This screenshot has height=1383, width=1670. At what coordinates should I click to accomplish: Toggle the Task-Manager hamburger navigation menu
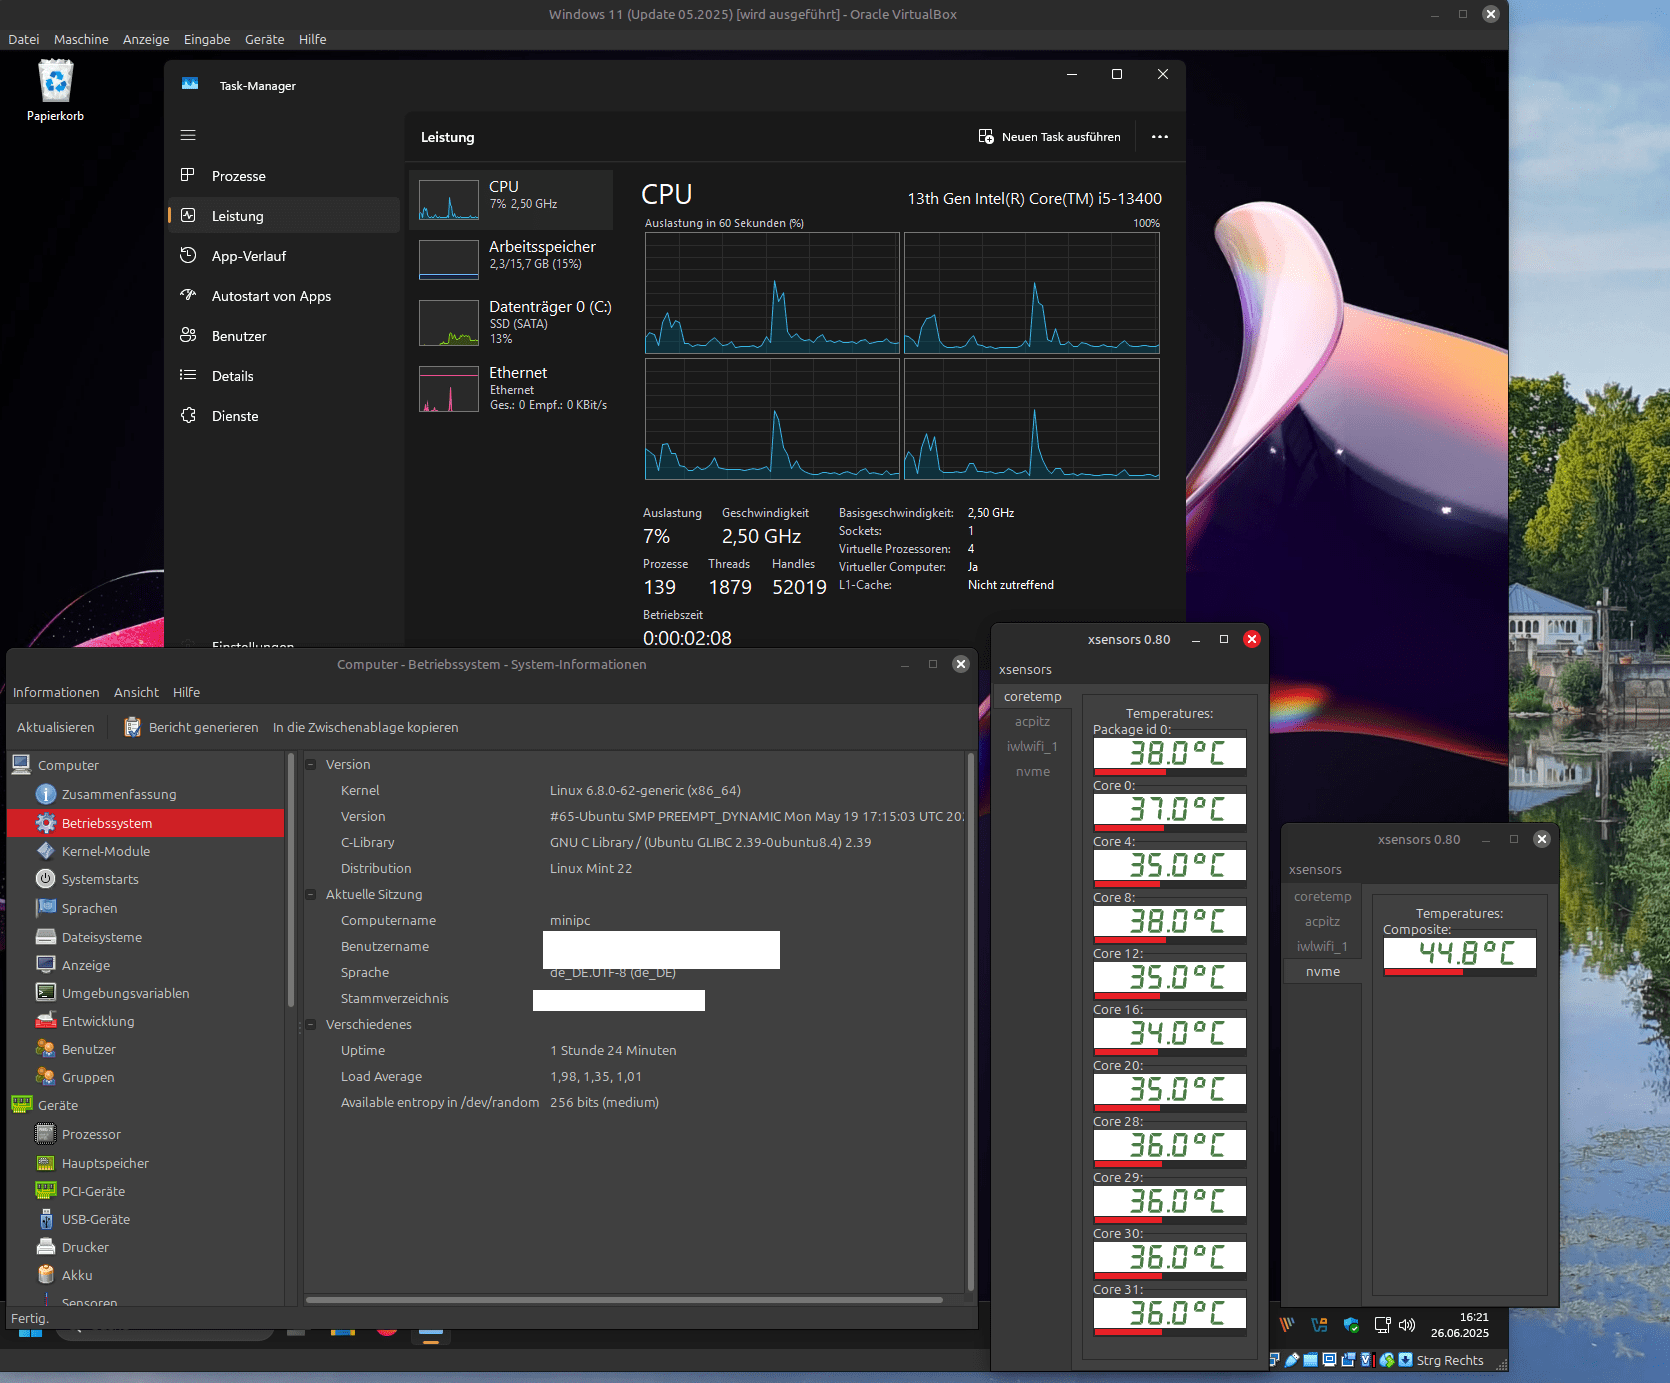tap(188, 135)
